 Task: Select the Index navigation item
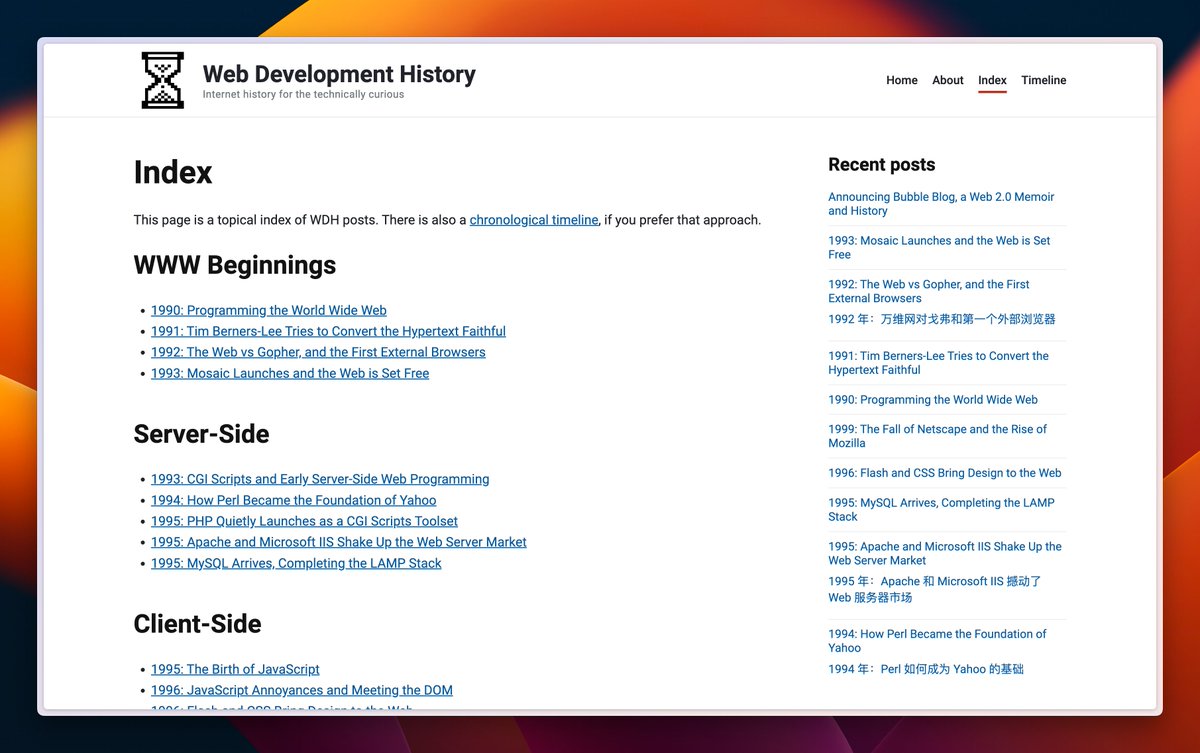pos(992,80)
